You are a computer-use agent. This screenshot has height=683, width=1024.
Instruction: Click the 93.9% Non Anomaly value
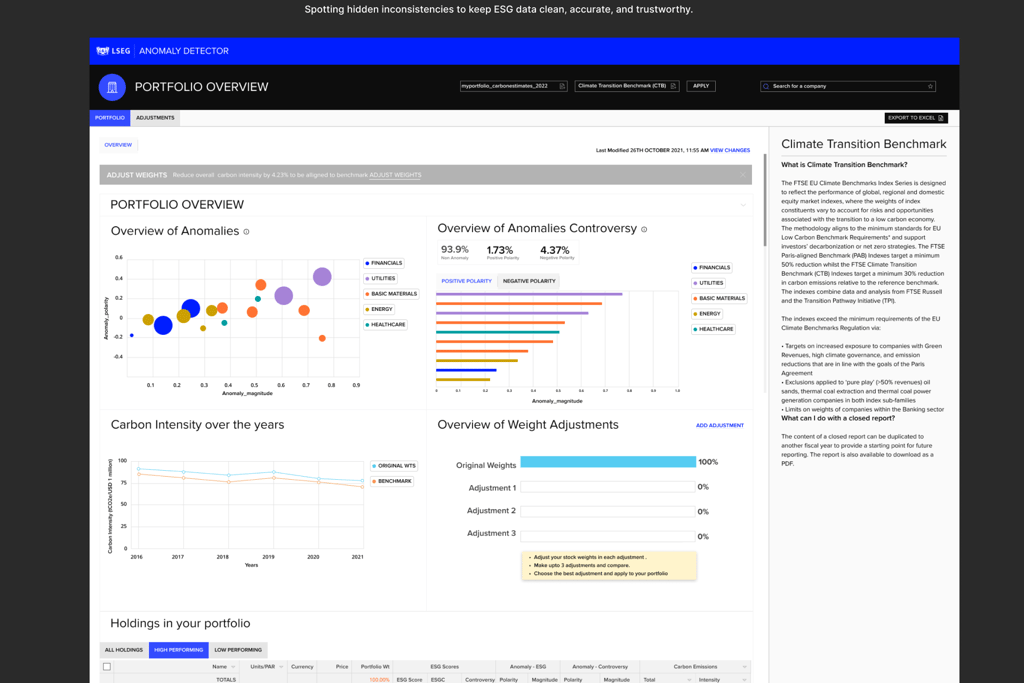pyautogui.click(x=455, y=249)
